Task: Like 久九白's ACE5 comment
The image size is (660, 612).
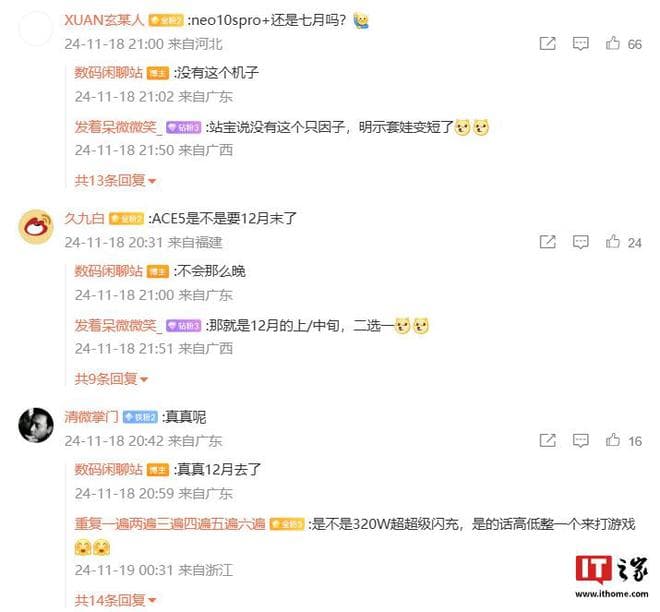Action: click(612, 242)
